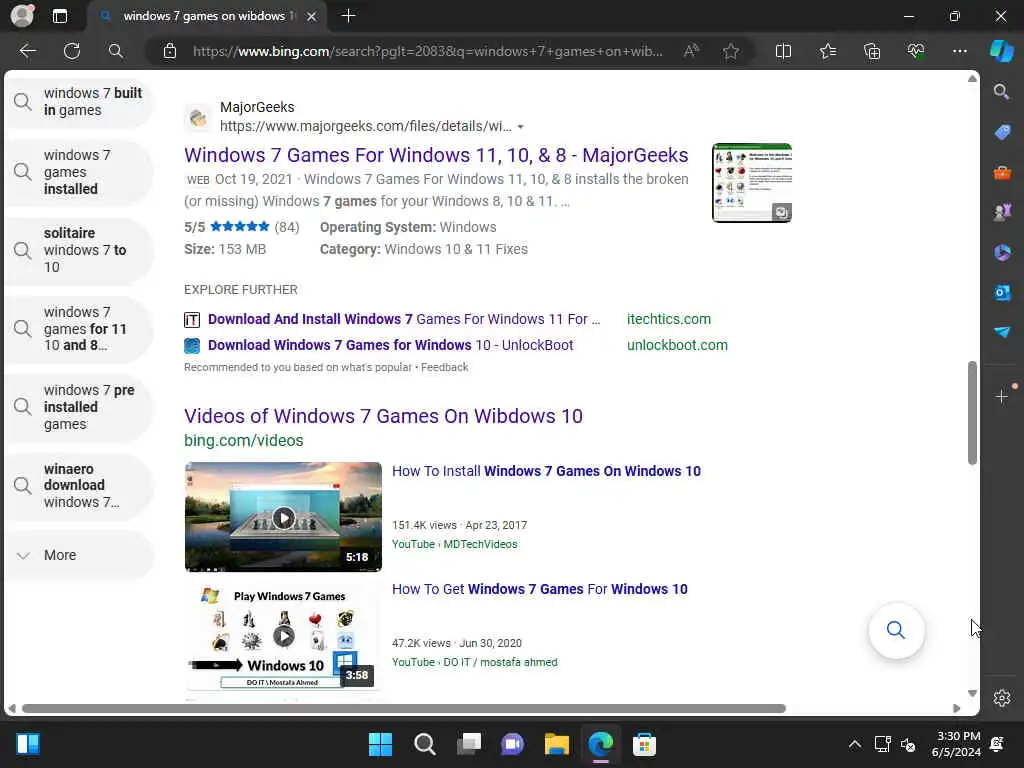Screen dimensions: 1024x768
Task: Search windows 7 pre installed games
Action: pos(78,407)
